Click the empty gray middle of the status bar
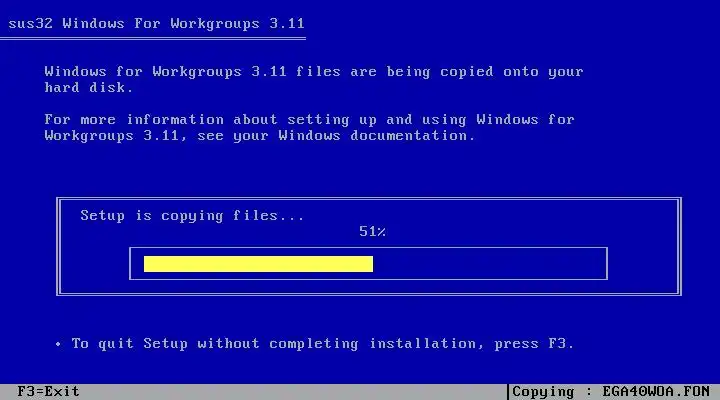720x400 pixels. (x=294, y=392)
